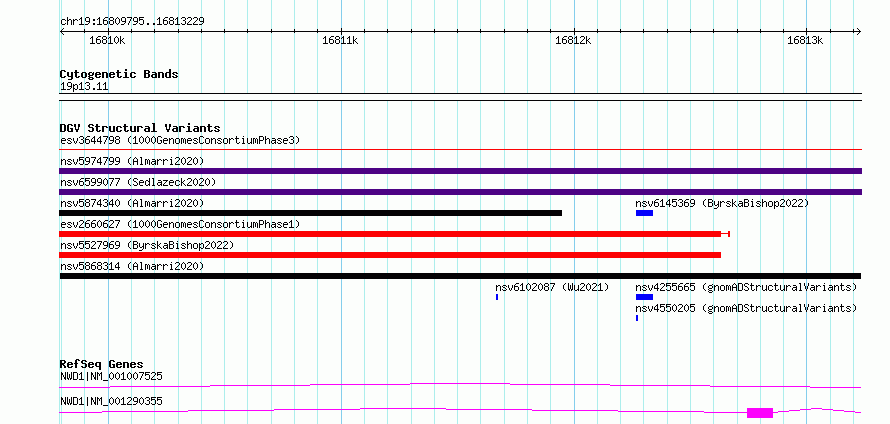Open transcript NWD1|NM_001290355 label
The image size is (890, 424).
(111, 401)
